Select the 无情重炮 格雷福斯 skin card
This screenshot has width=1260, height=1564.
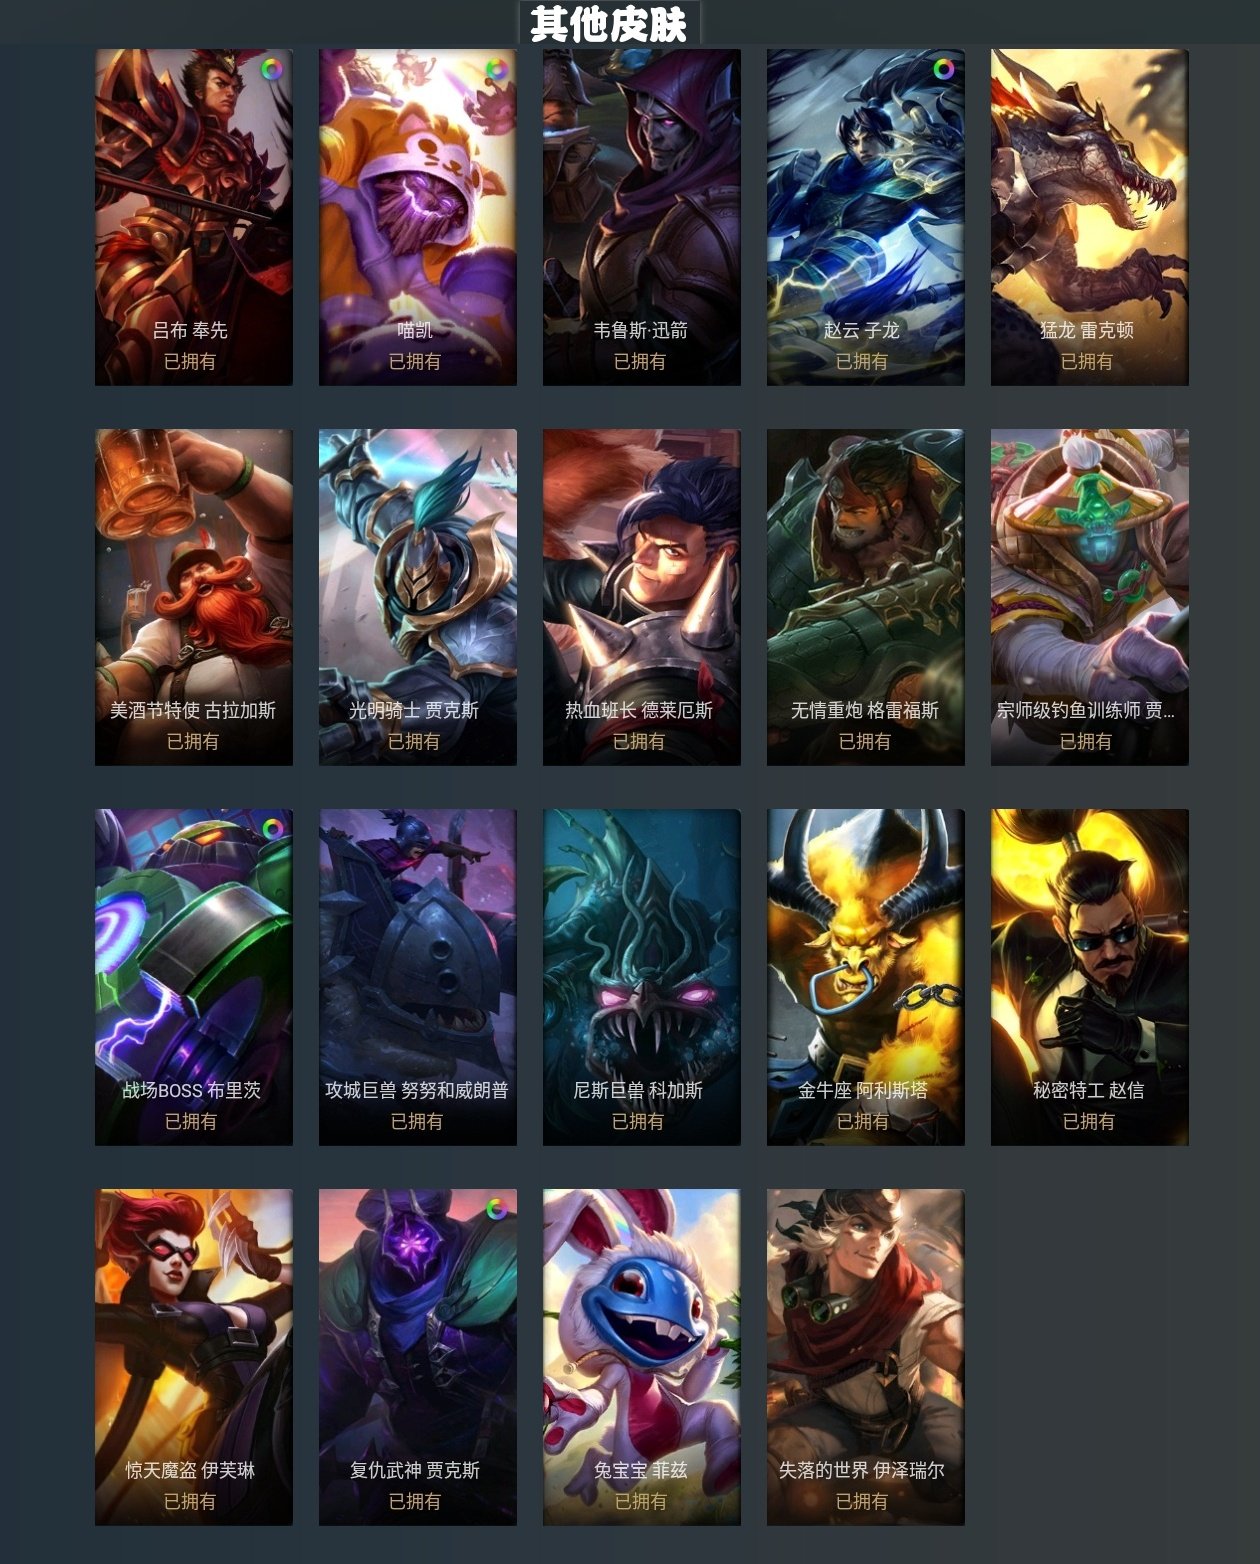pos(866,597)
